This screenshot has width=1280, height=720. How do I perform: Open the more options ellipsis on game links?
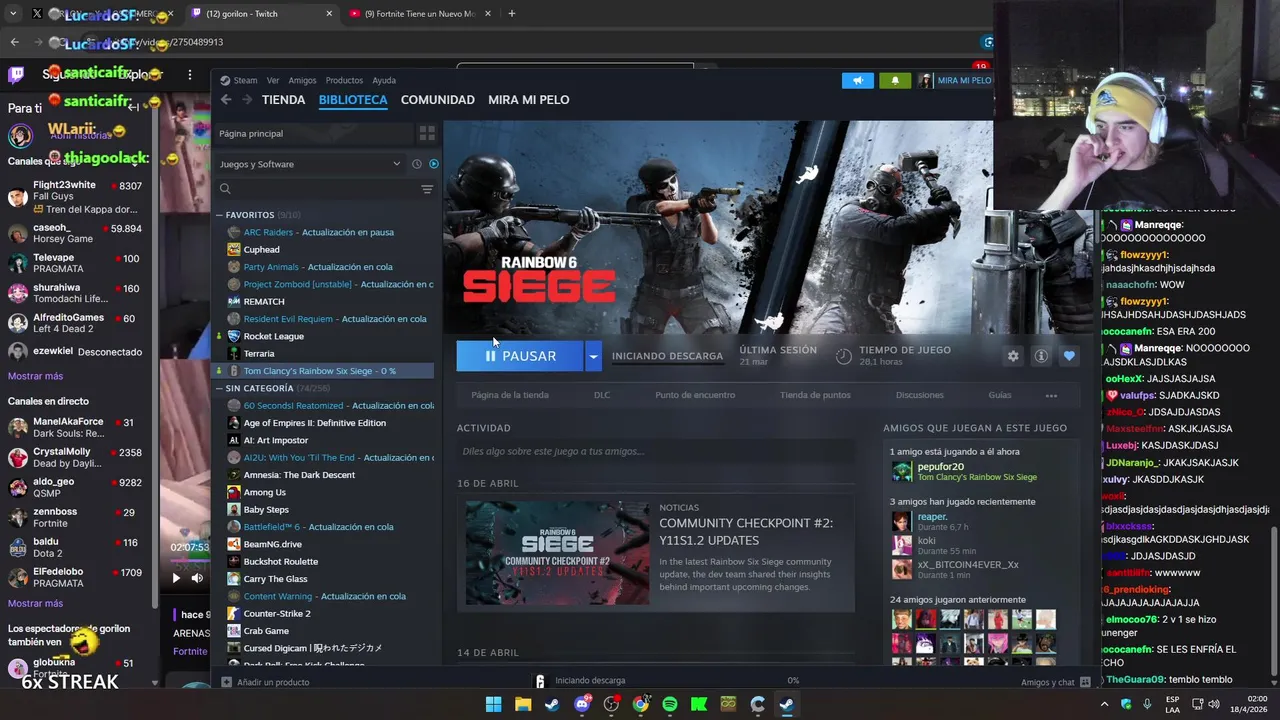[1051, 395]
